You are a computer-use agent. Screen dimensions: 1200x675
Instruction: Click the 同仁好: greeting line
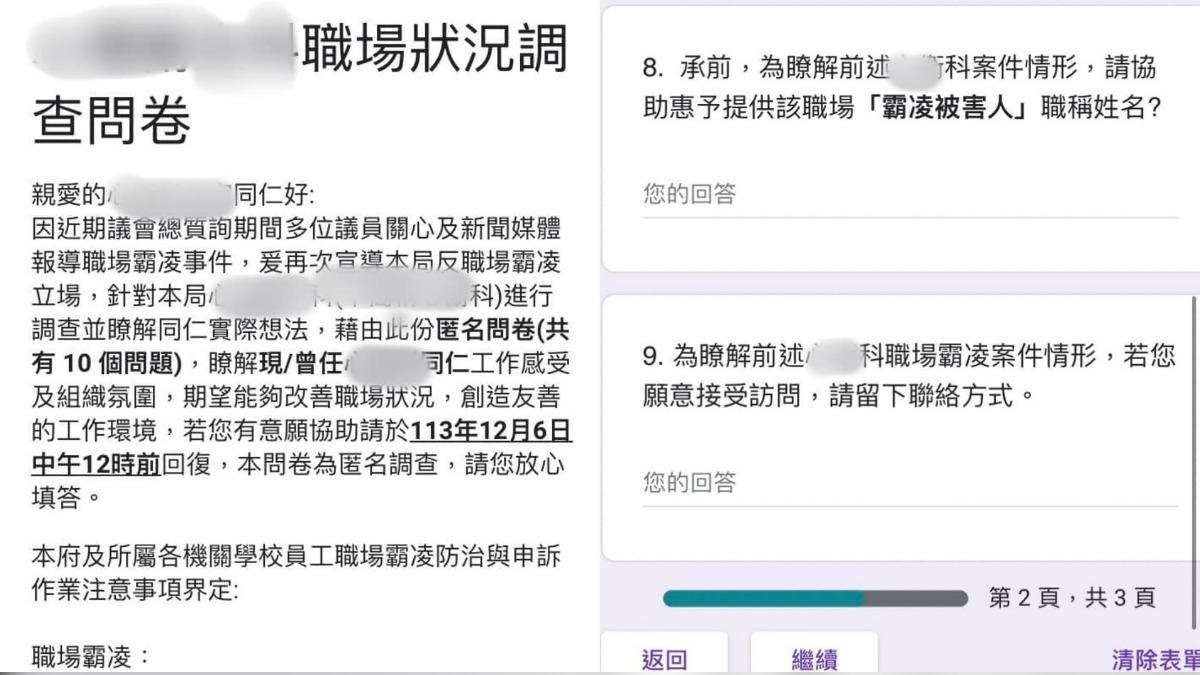[x=273, y=194]
